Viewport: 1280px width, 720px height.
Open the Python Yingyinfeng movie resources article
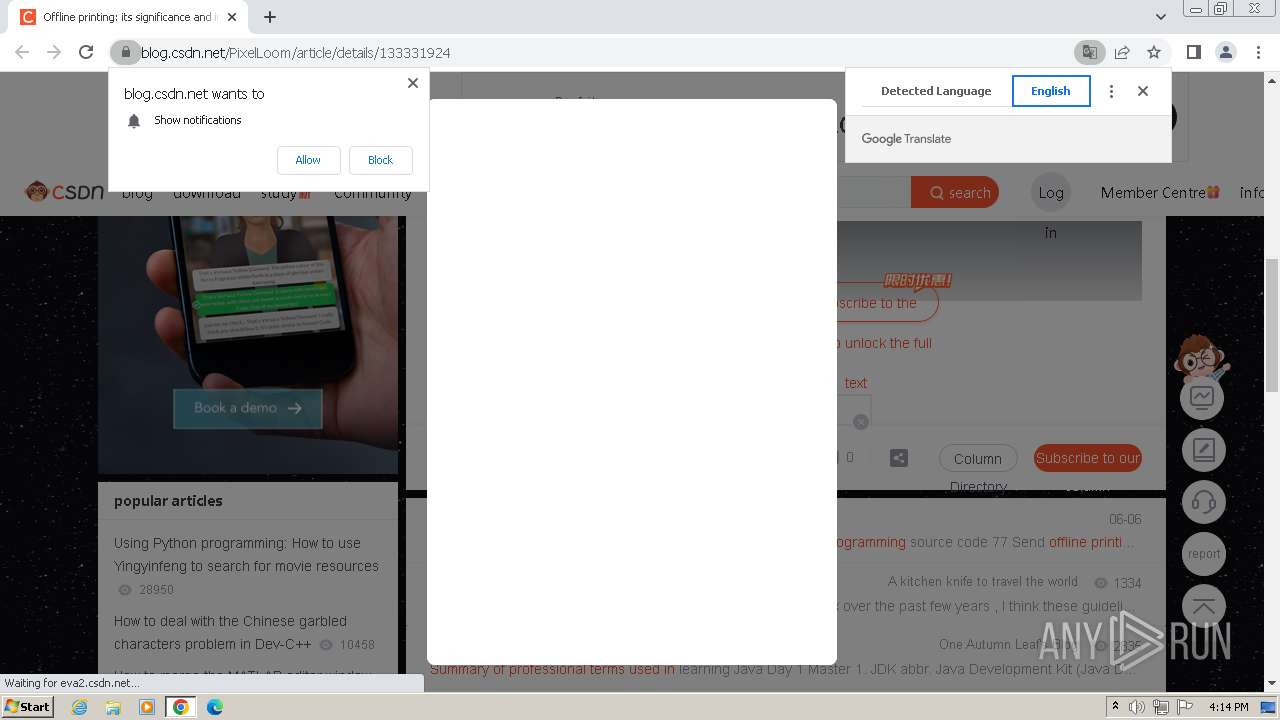click(246, 554)
